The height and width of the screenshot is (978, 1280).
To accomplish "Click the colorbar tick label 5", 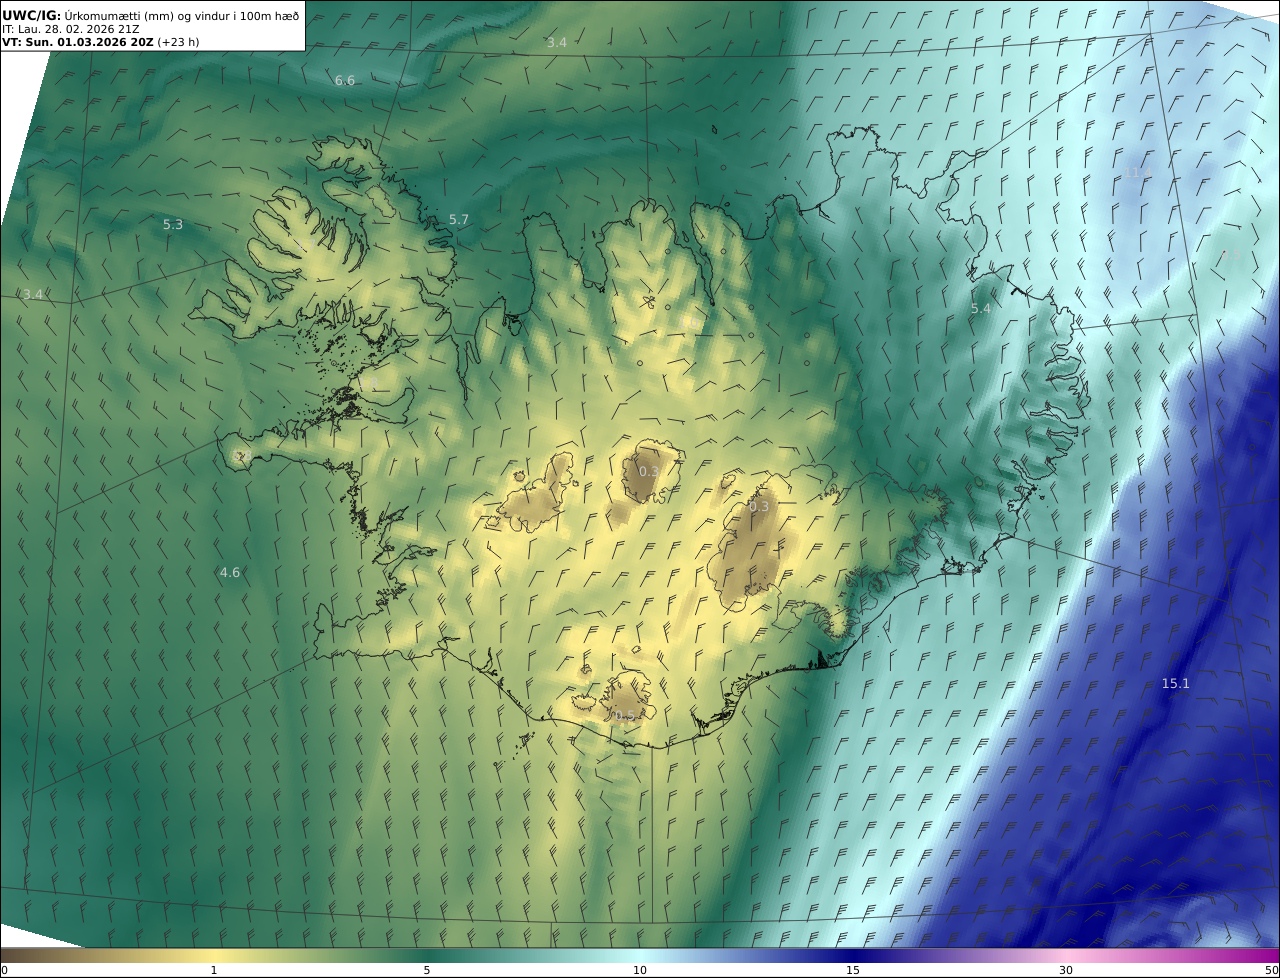I will (x=427, y=970).
